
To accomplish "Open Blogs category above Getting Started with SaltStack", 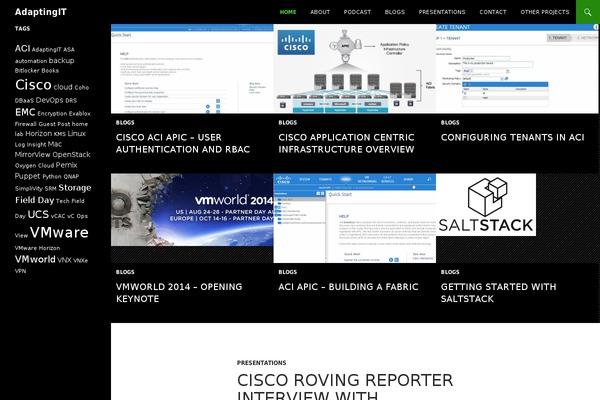I will pyautogui.click(x=450, y=272).
